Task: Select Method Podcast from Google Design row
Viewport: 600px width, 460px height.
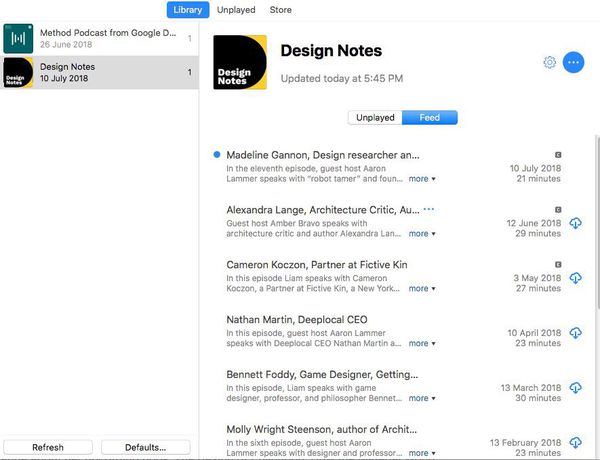Action: pos(99,38)
